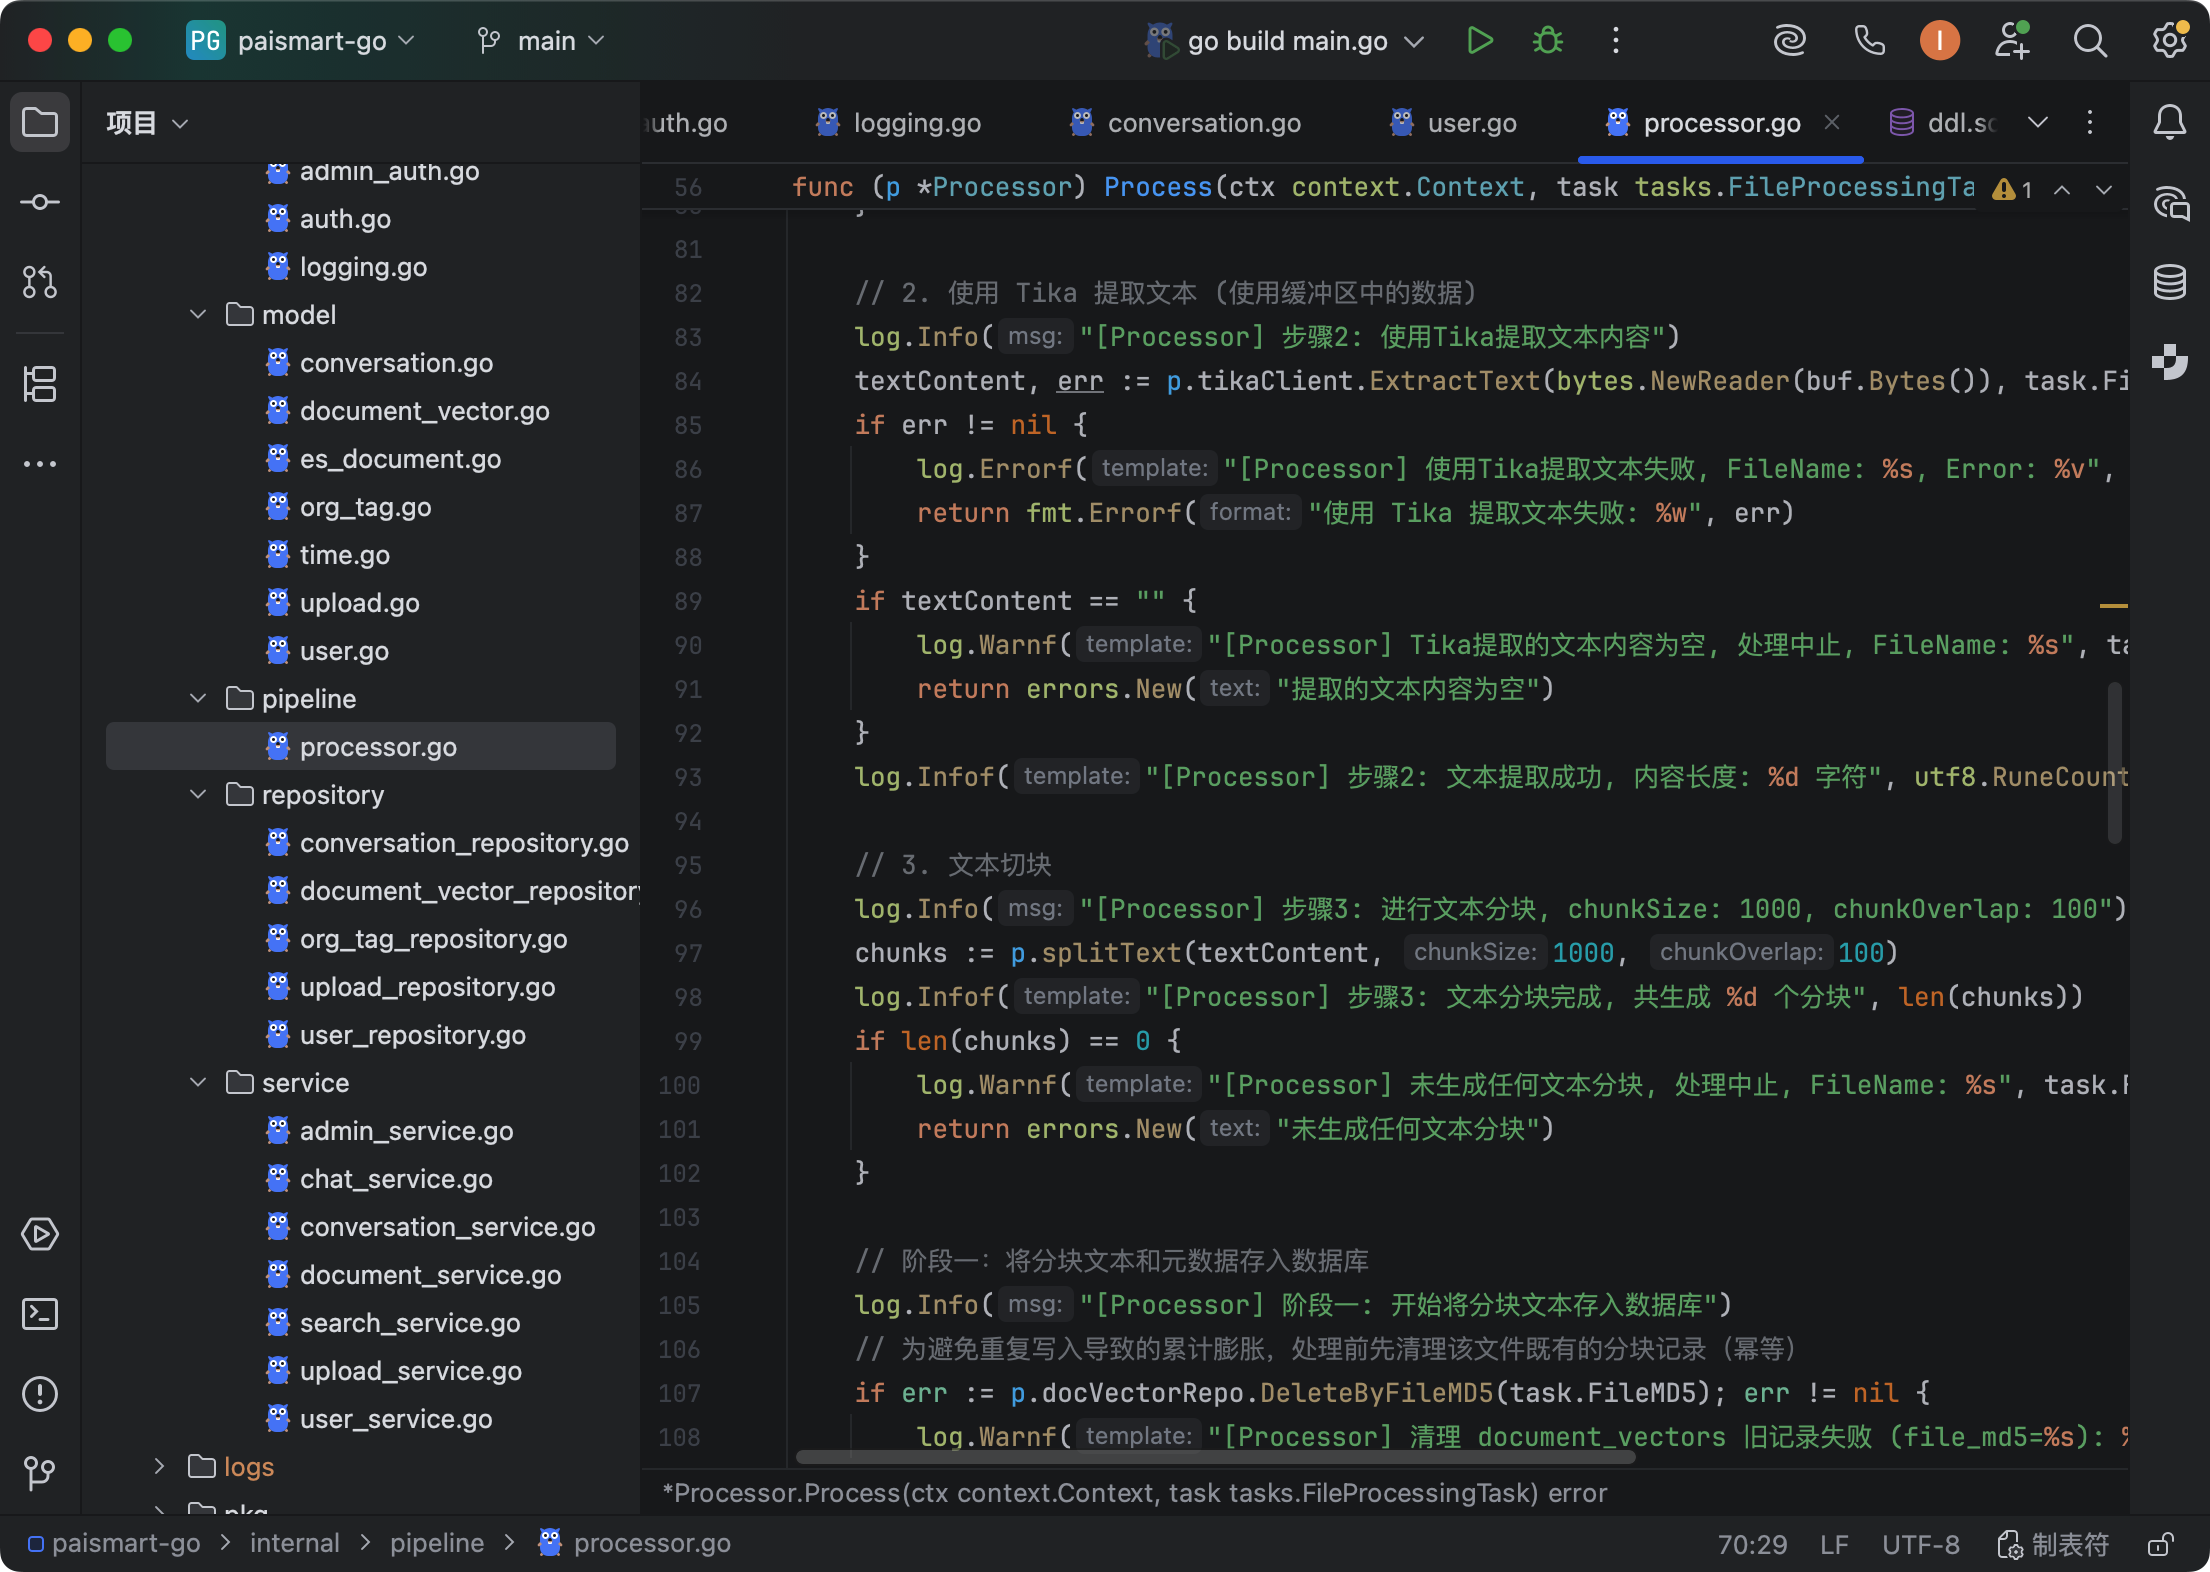Viewport: 2210px width, 1572px height.
Task: Expand the logs folder
Action: 160,1467
